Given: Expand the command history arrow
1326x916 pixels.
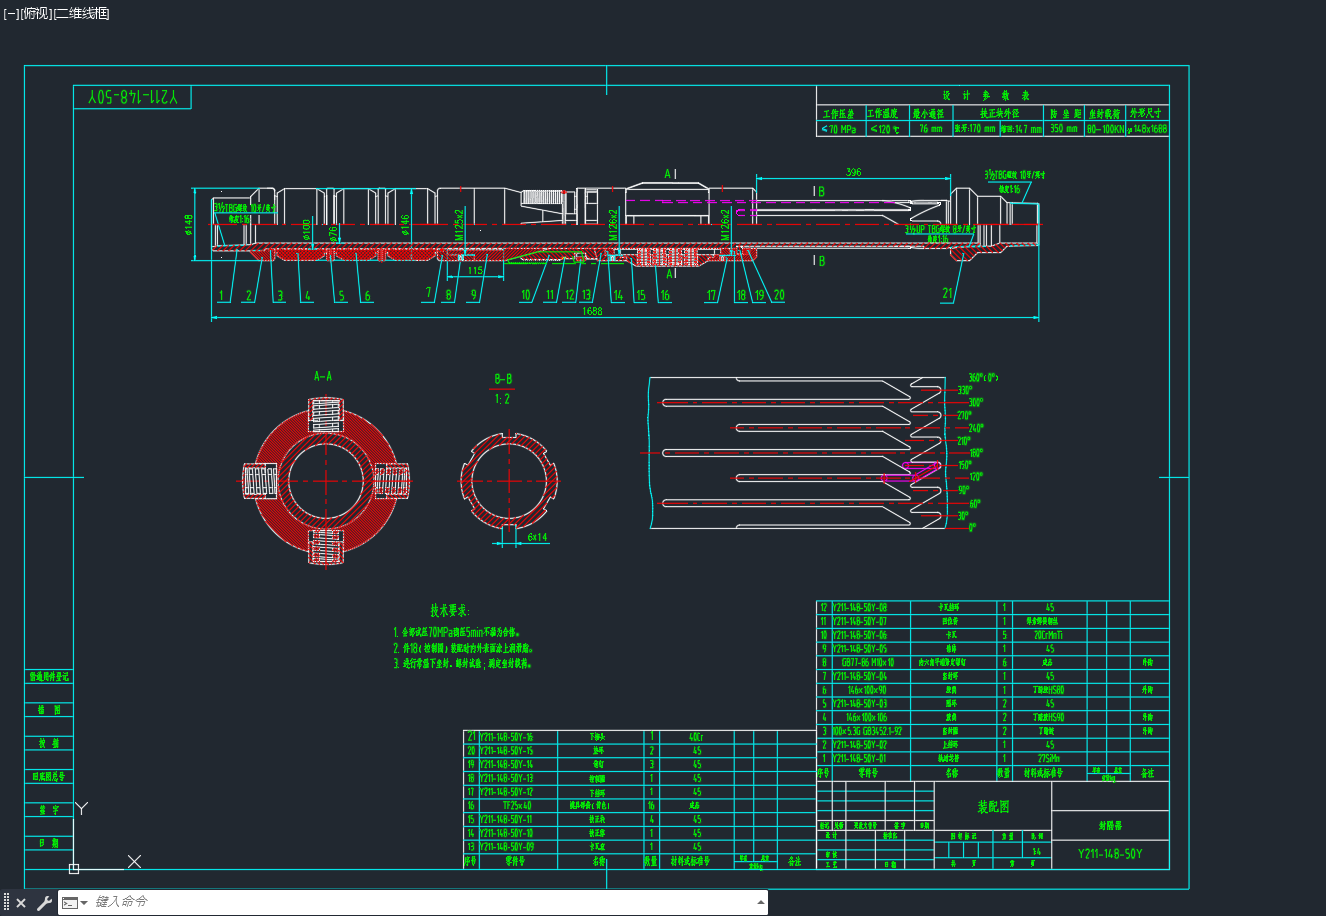Looking at the screenshot, I should [x=761, y=903].
